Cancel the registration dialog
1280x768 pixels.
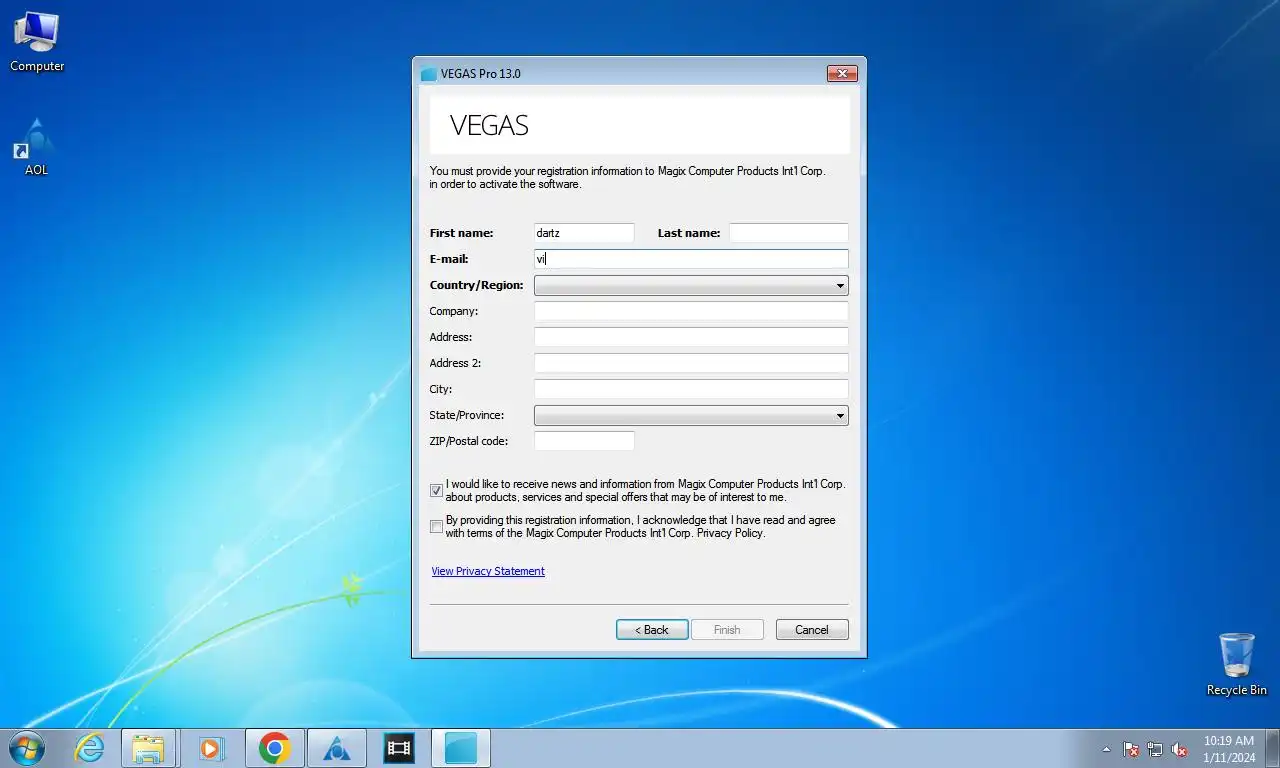click(812, 630)
